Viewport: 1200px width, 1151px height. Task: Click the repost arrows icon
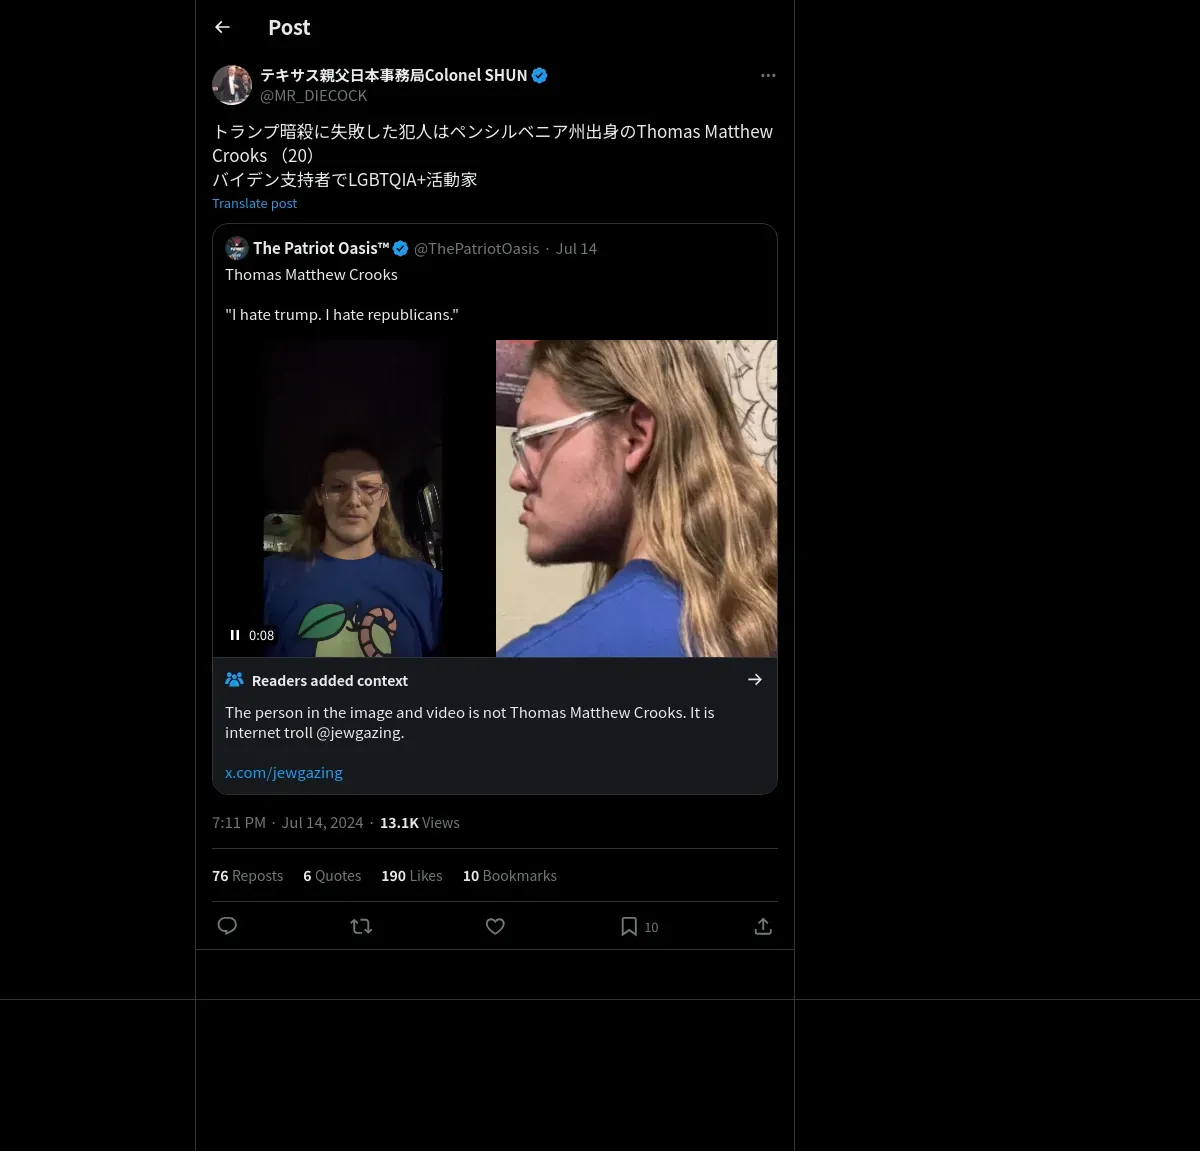[x=361, y=926]
